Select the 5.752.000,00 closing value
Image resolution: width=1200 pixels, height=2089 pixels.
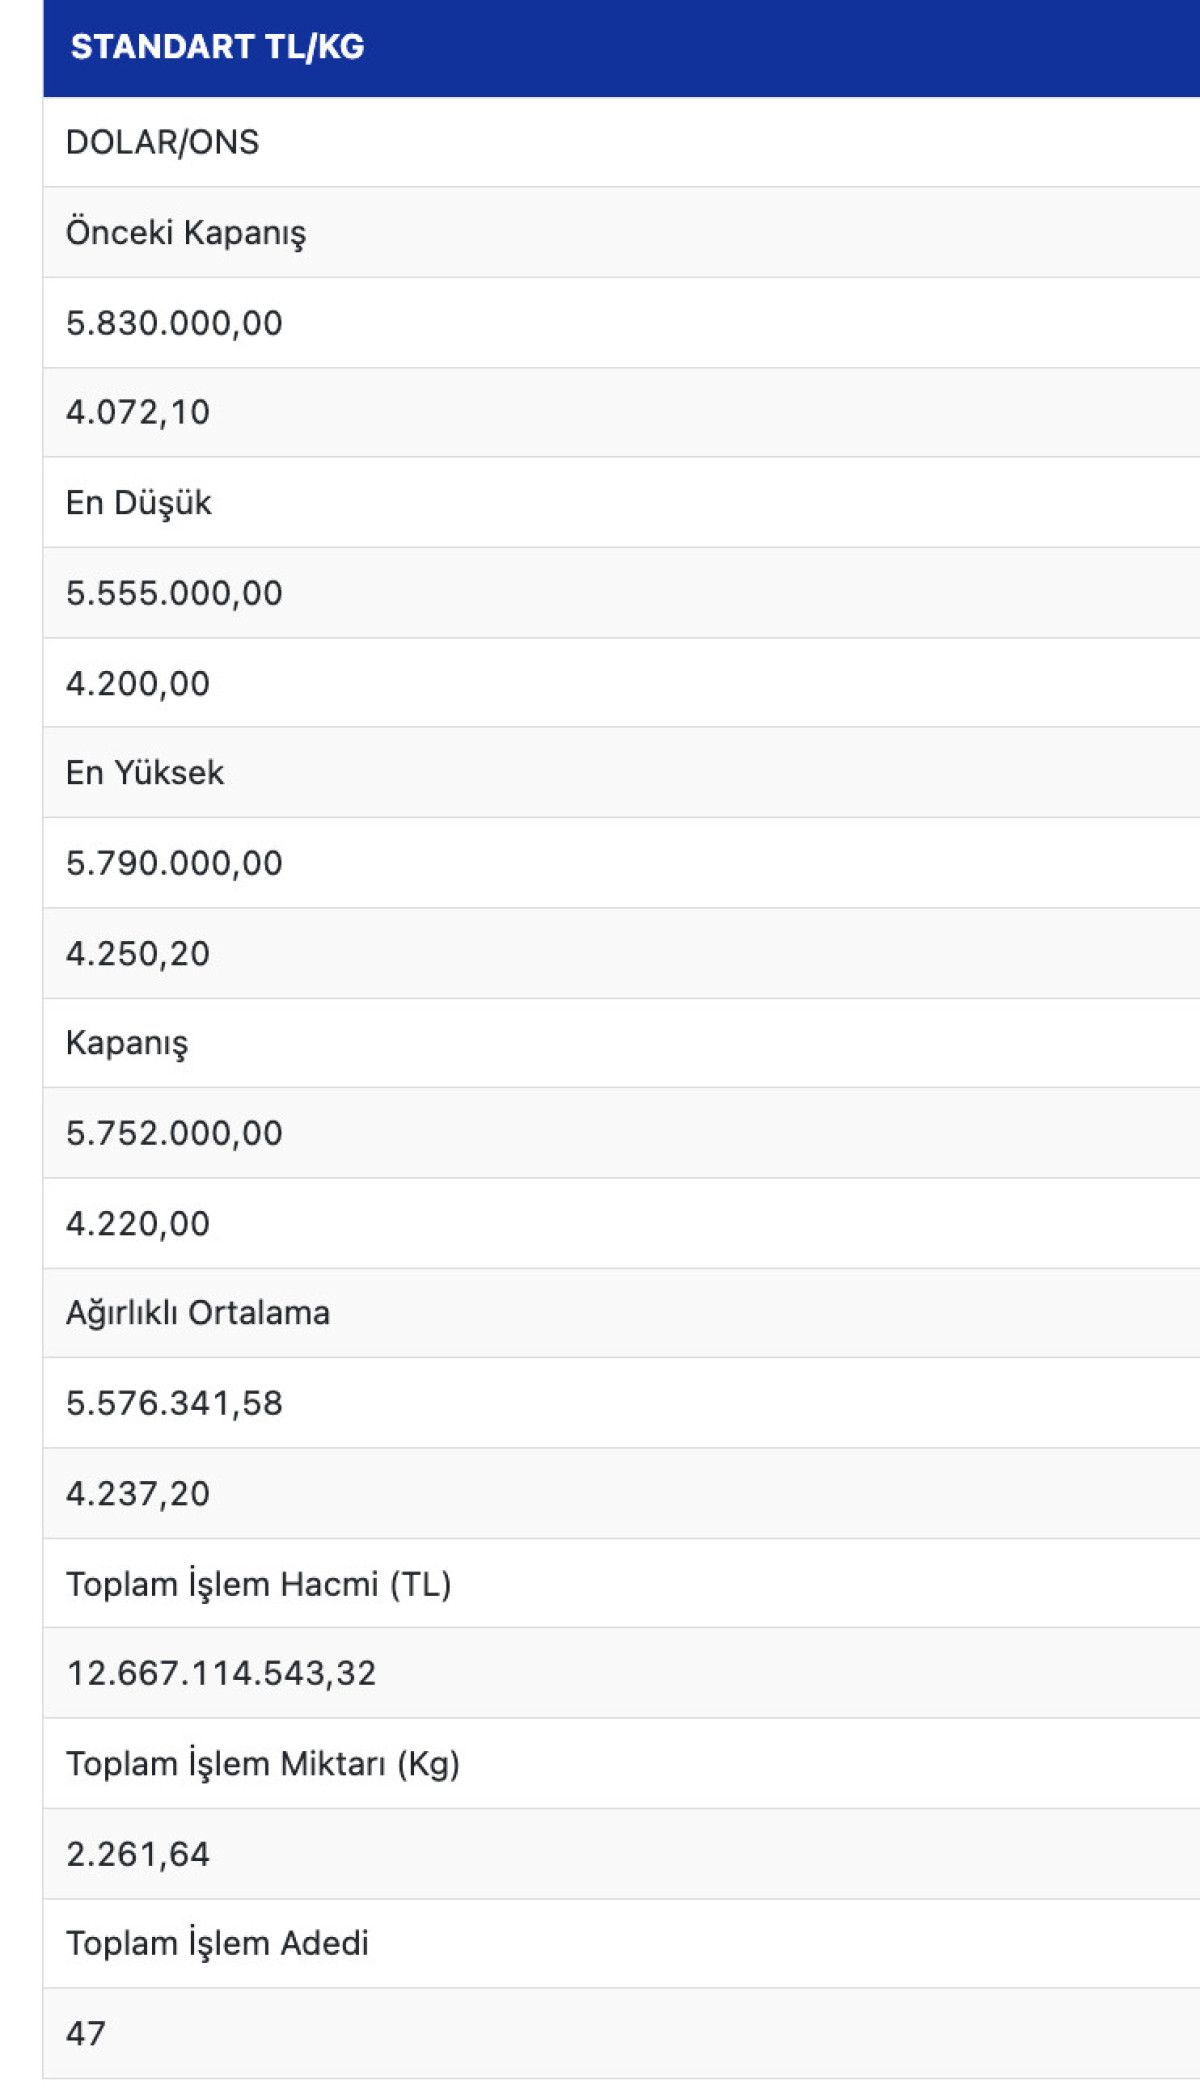point(174,1133)
